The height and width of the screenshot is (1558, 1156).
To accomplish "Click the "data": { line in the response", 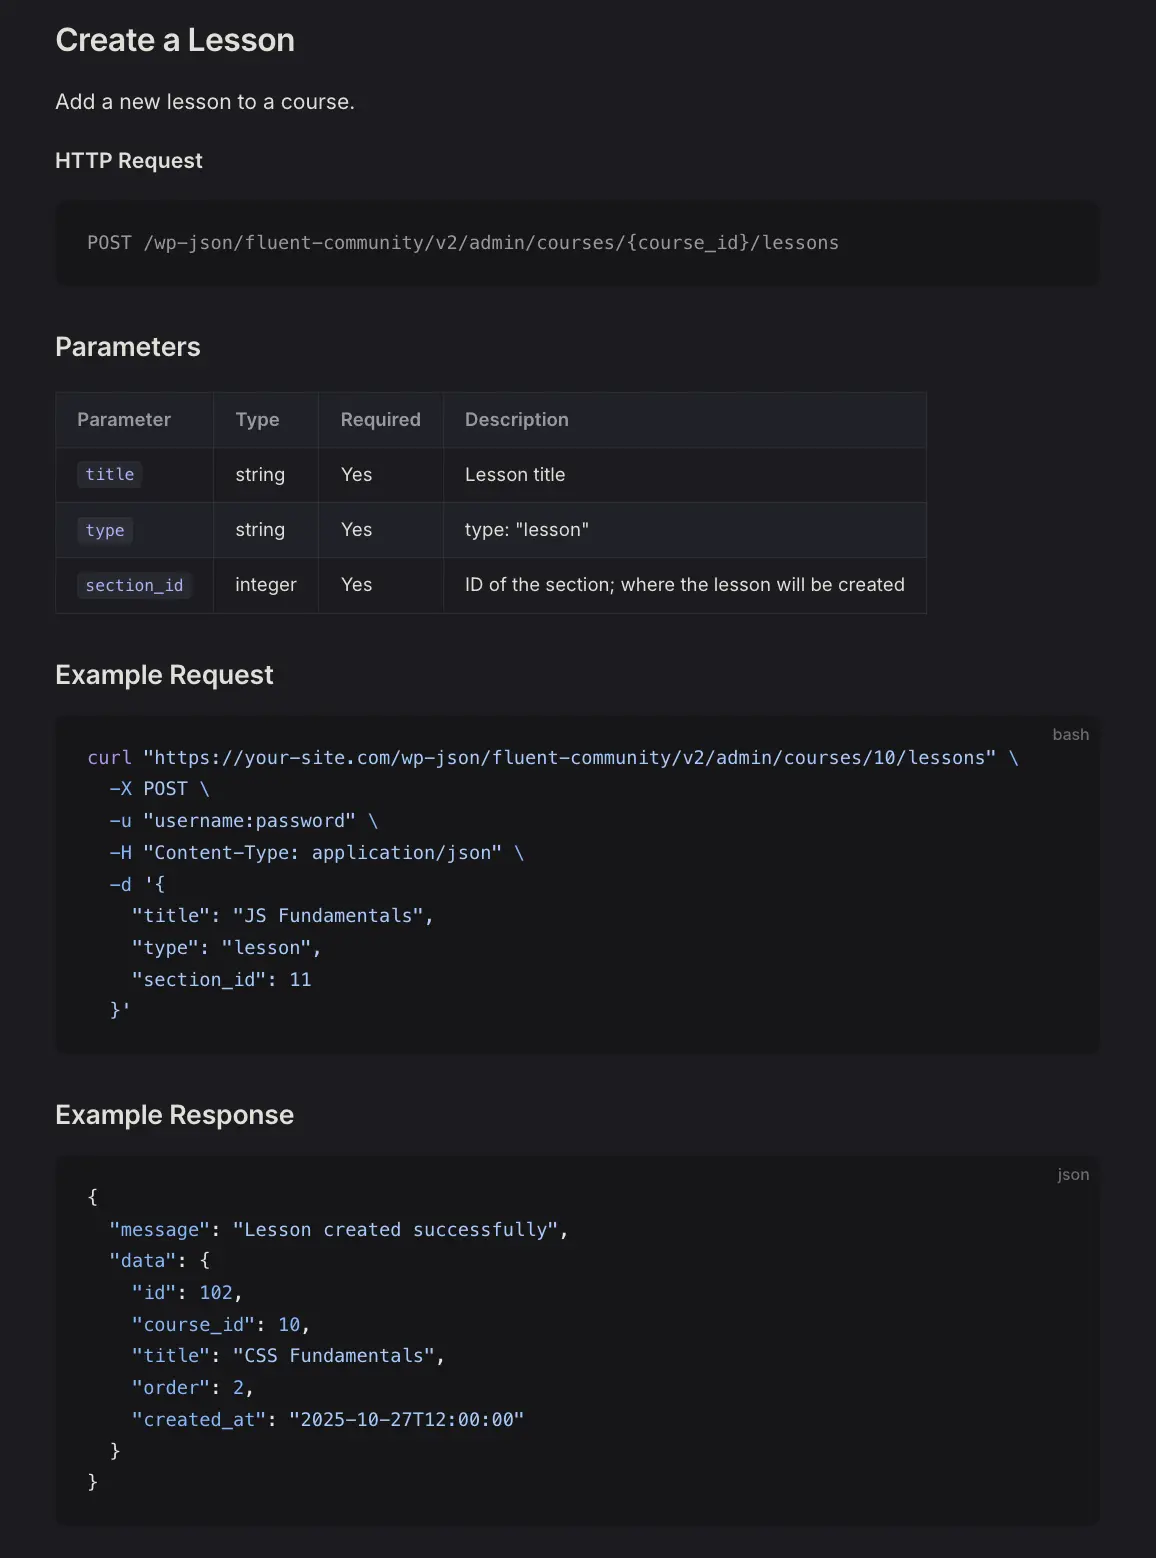I will pos(160,1261).
